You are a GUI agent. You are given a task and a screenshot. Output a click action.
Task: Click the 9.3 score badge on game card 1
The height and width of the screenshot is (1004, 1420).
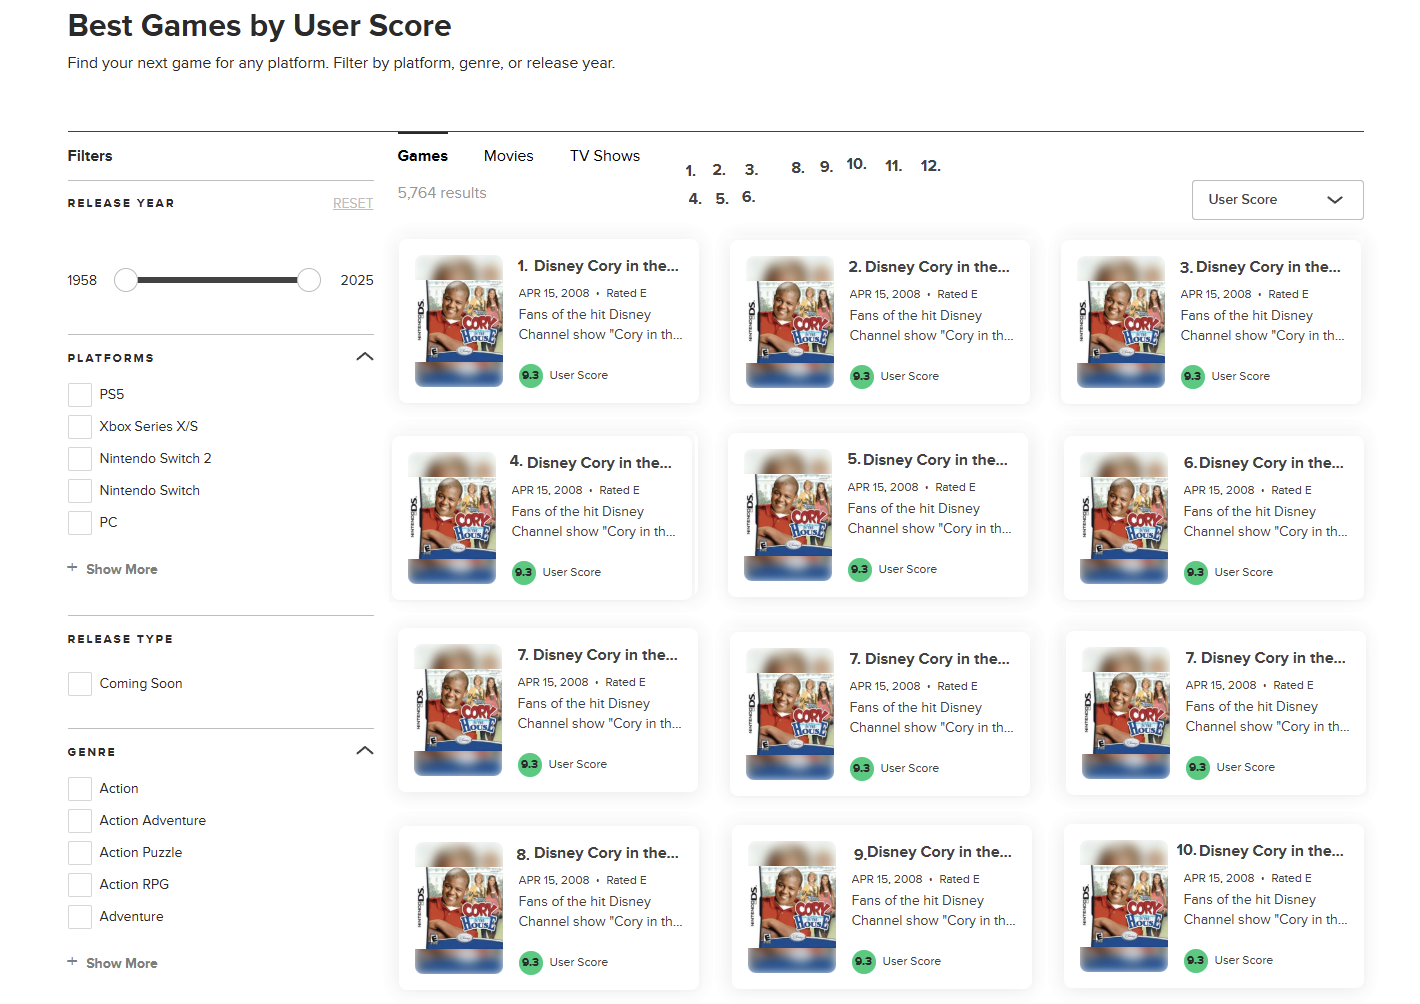[530, 375]
